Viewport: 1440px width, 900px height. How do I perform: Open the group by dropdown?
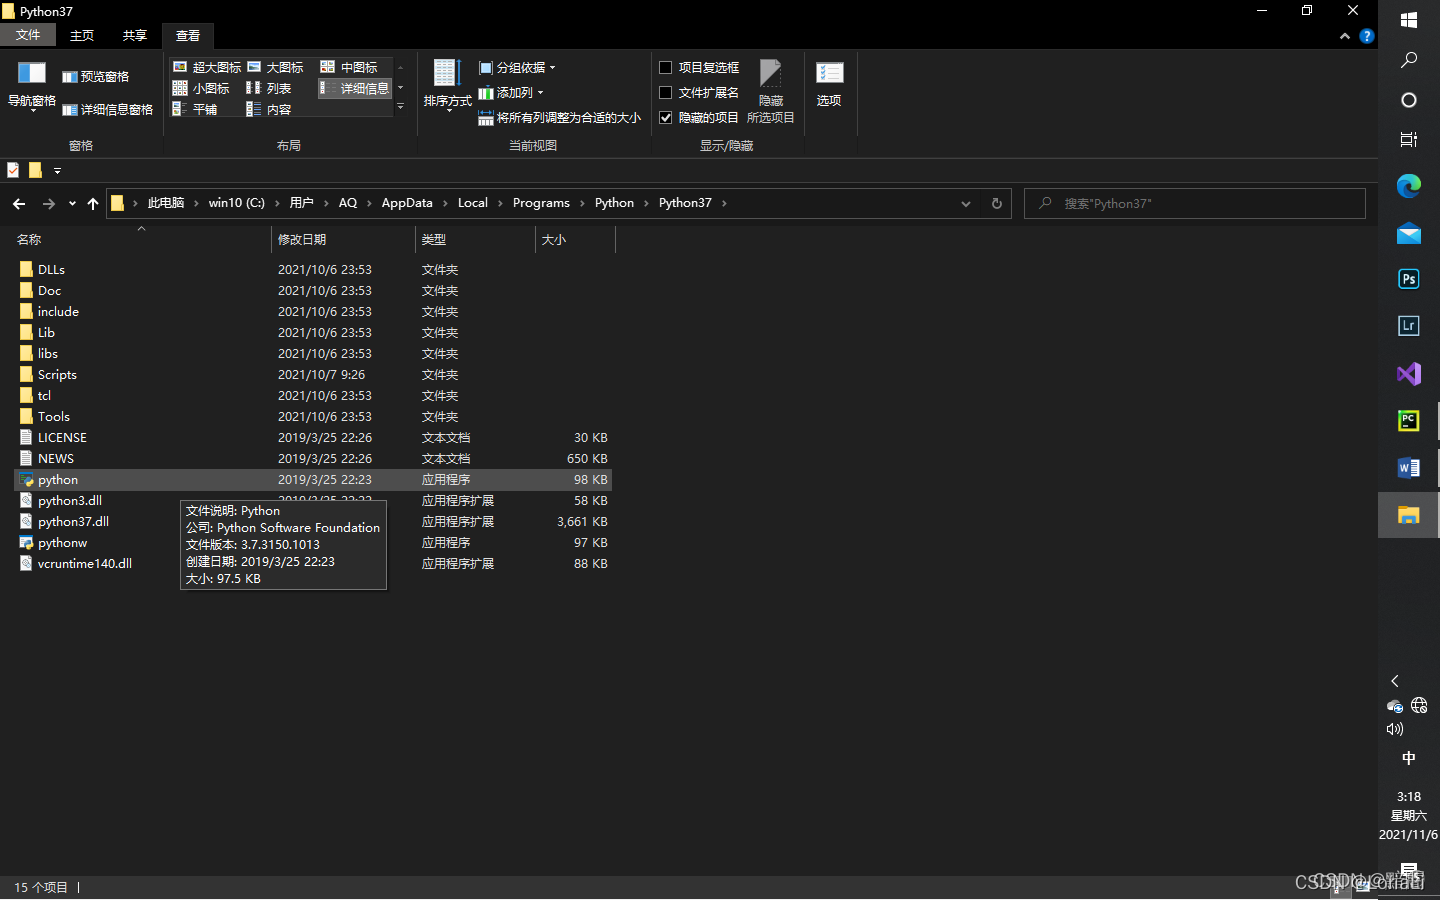pyautogui.click(x=517, y=68)
